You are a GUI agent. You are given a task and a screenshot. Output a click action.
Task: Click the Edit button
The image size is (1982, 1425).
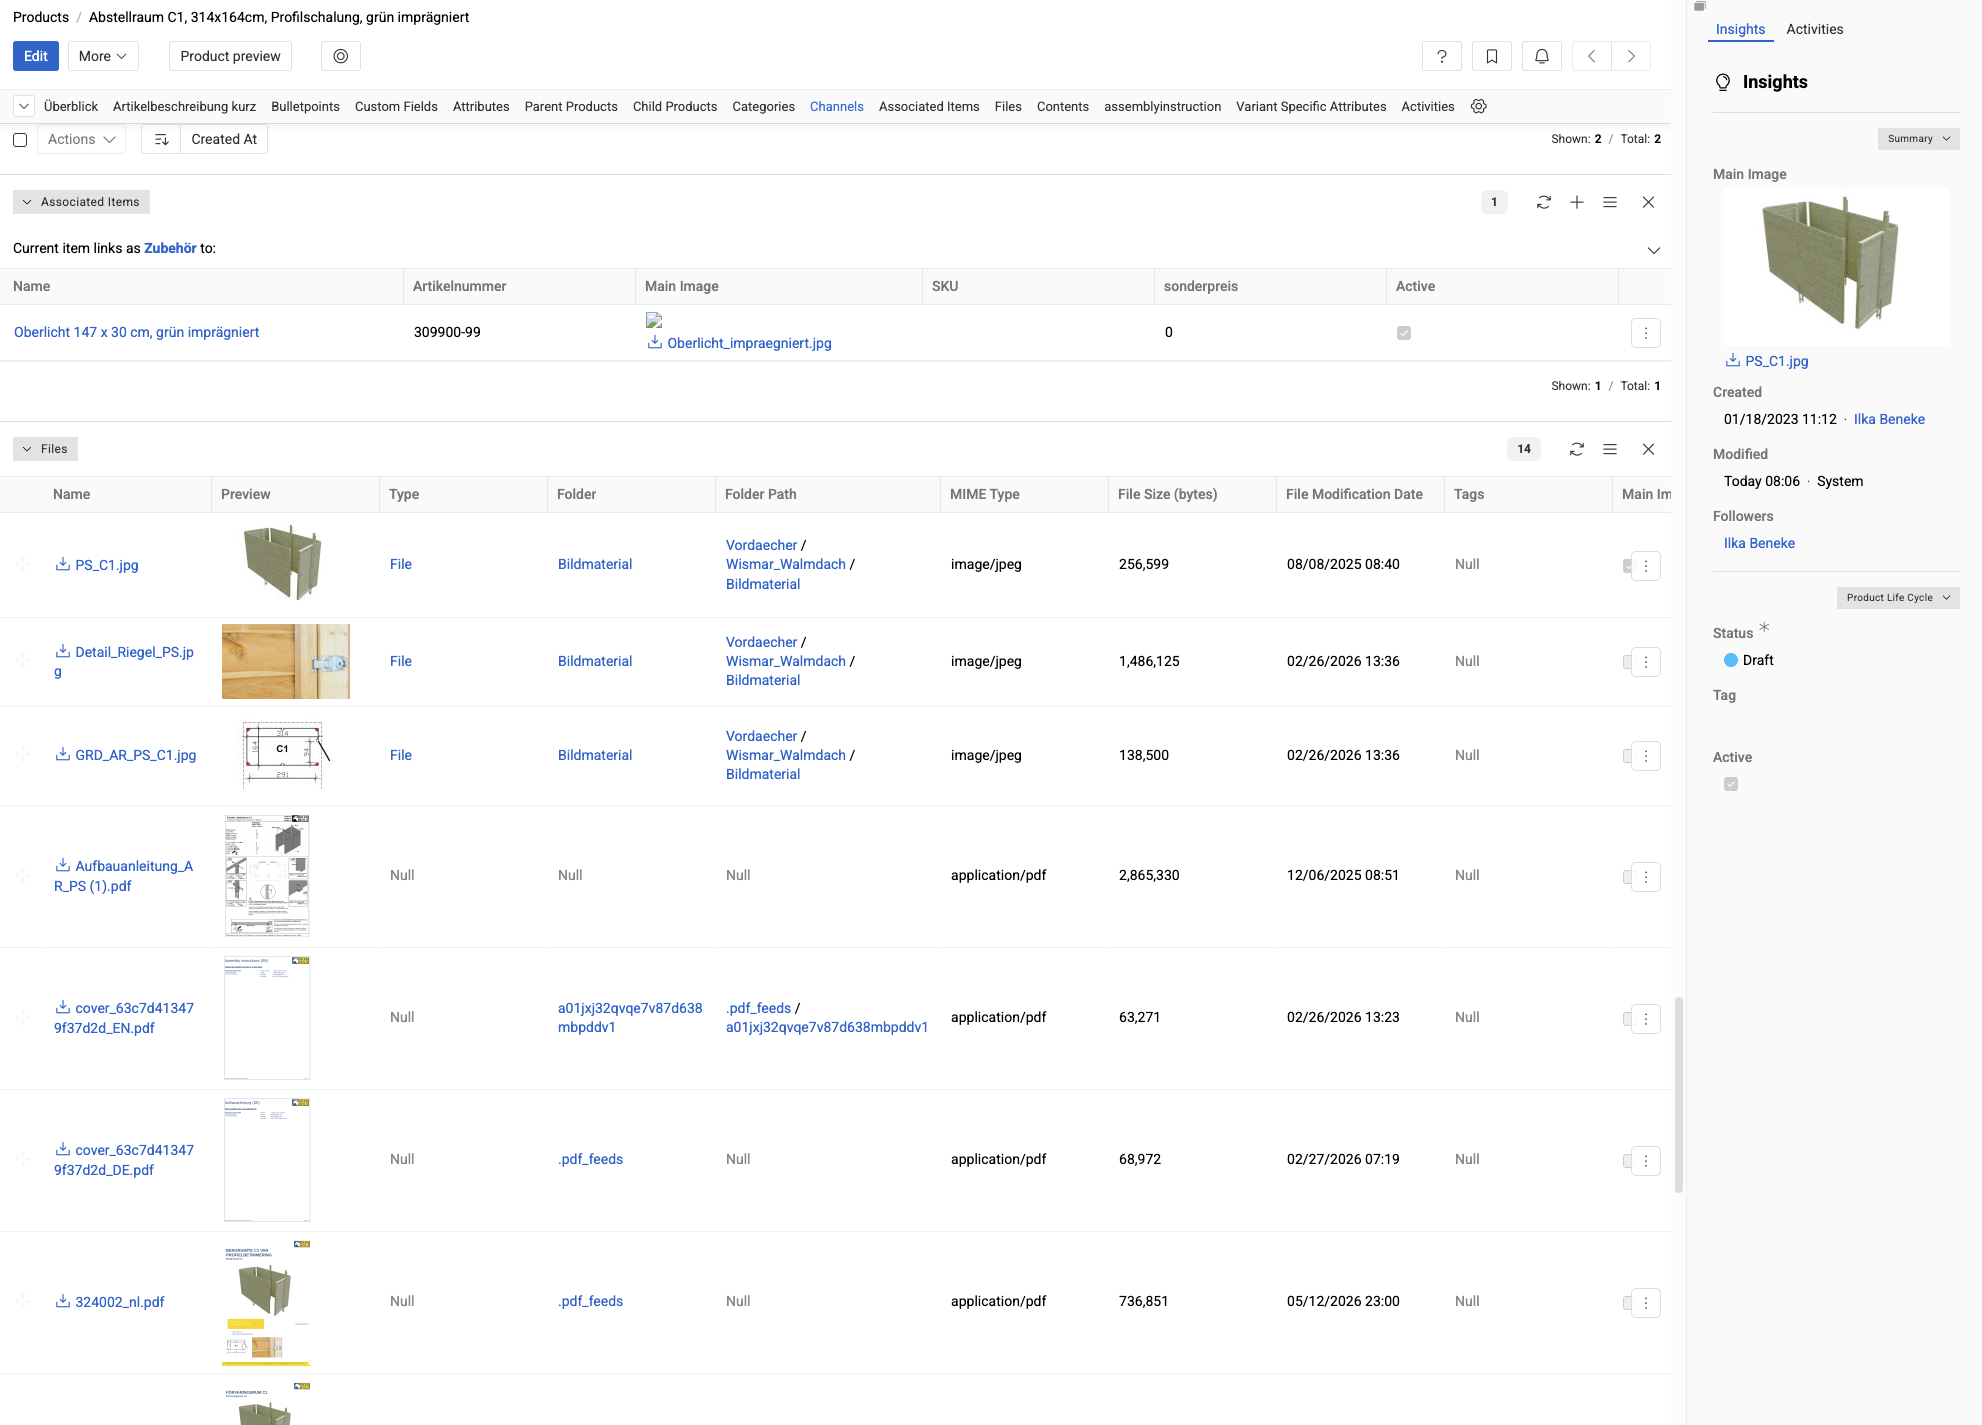pos(36,56)
